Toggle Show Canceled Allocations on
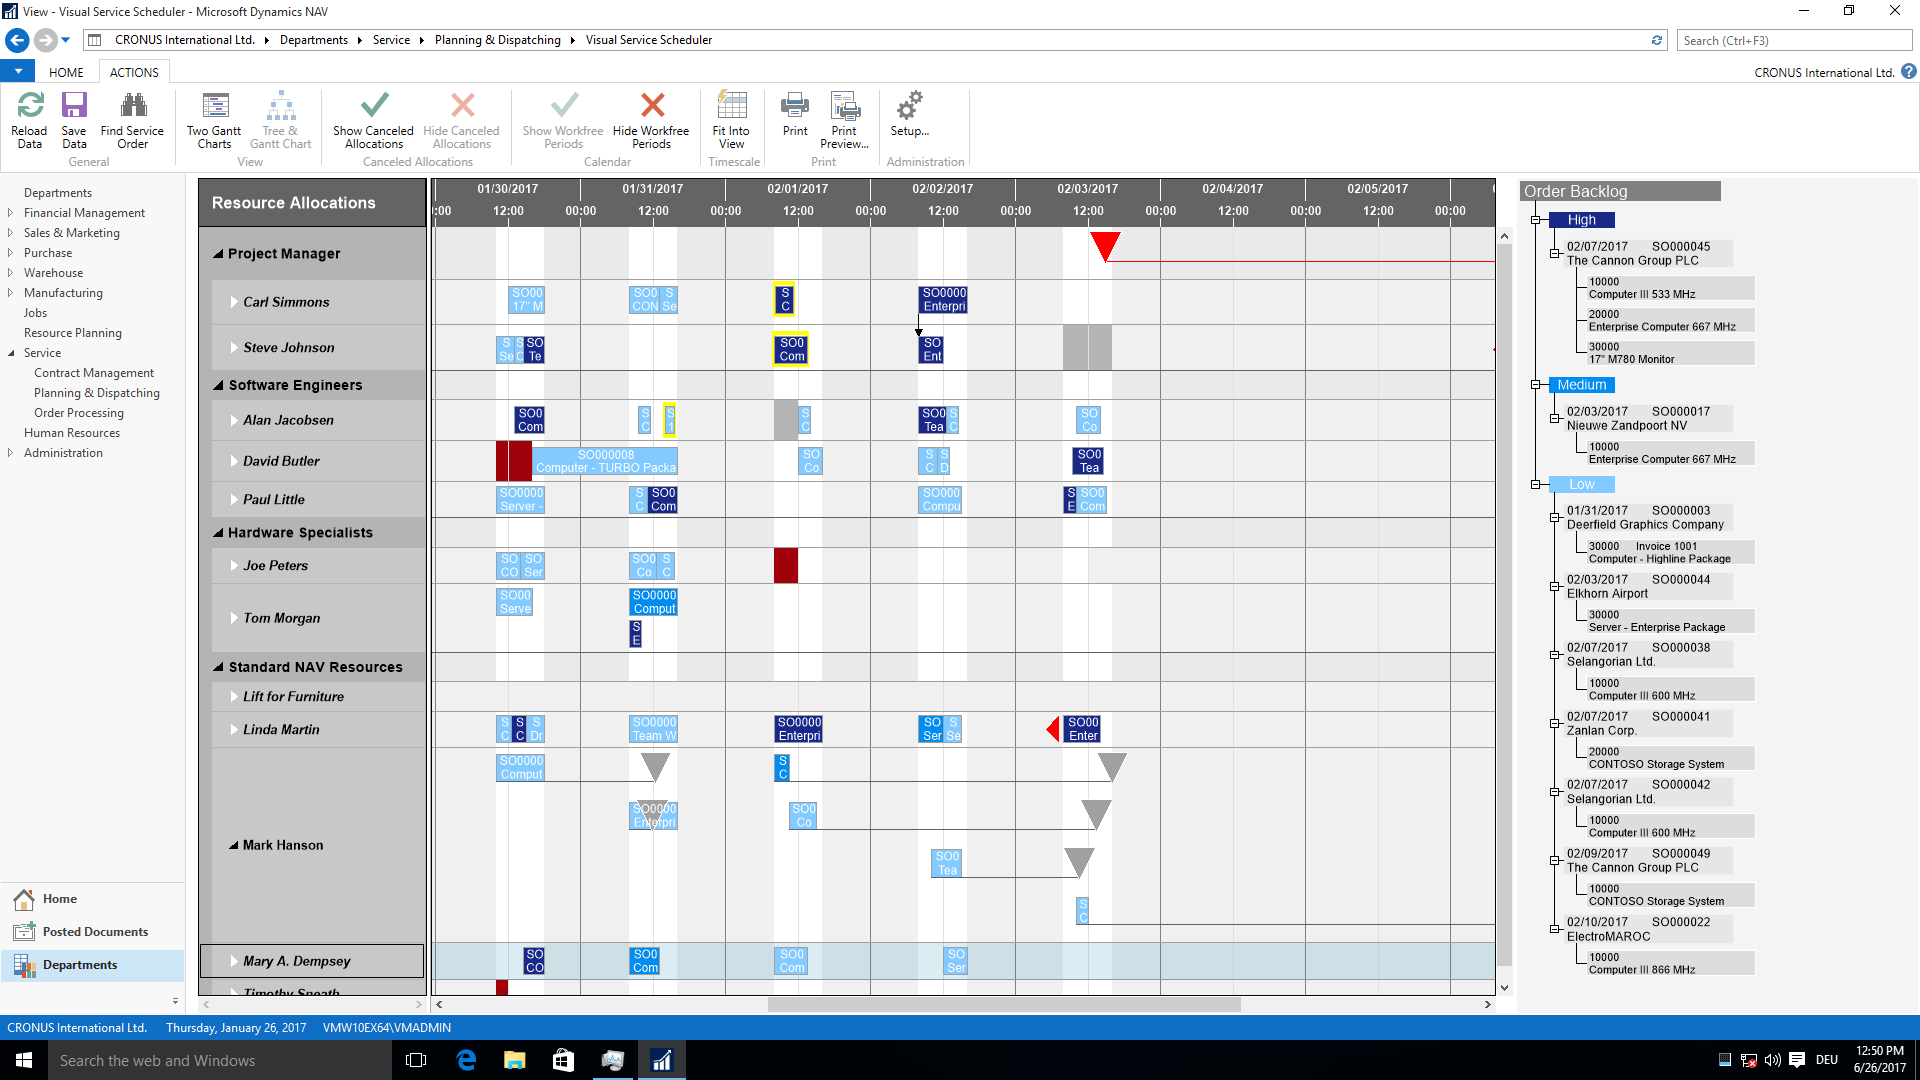This screenshot has width=1920, height=1080. coord(372,117)
